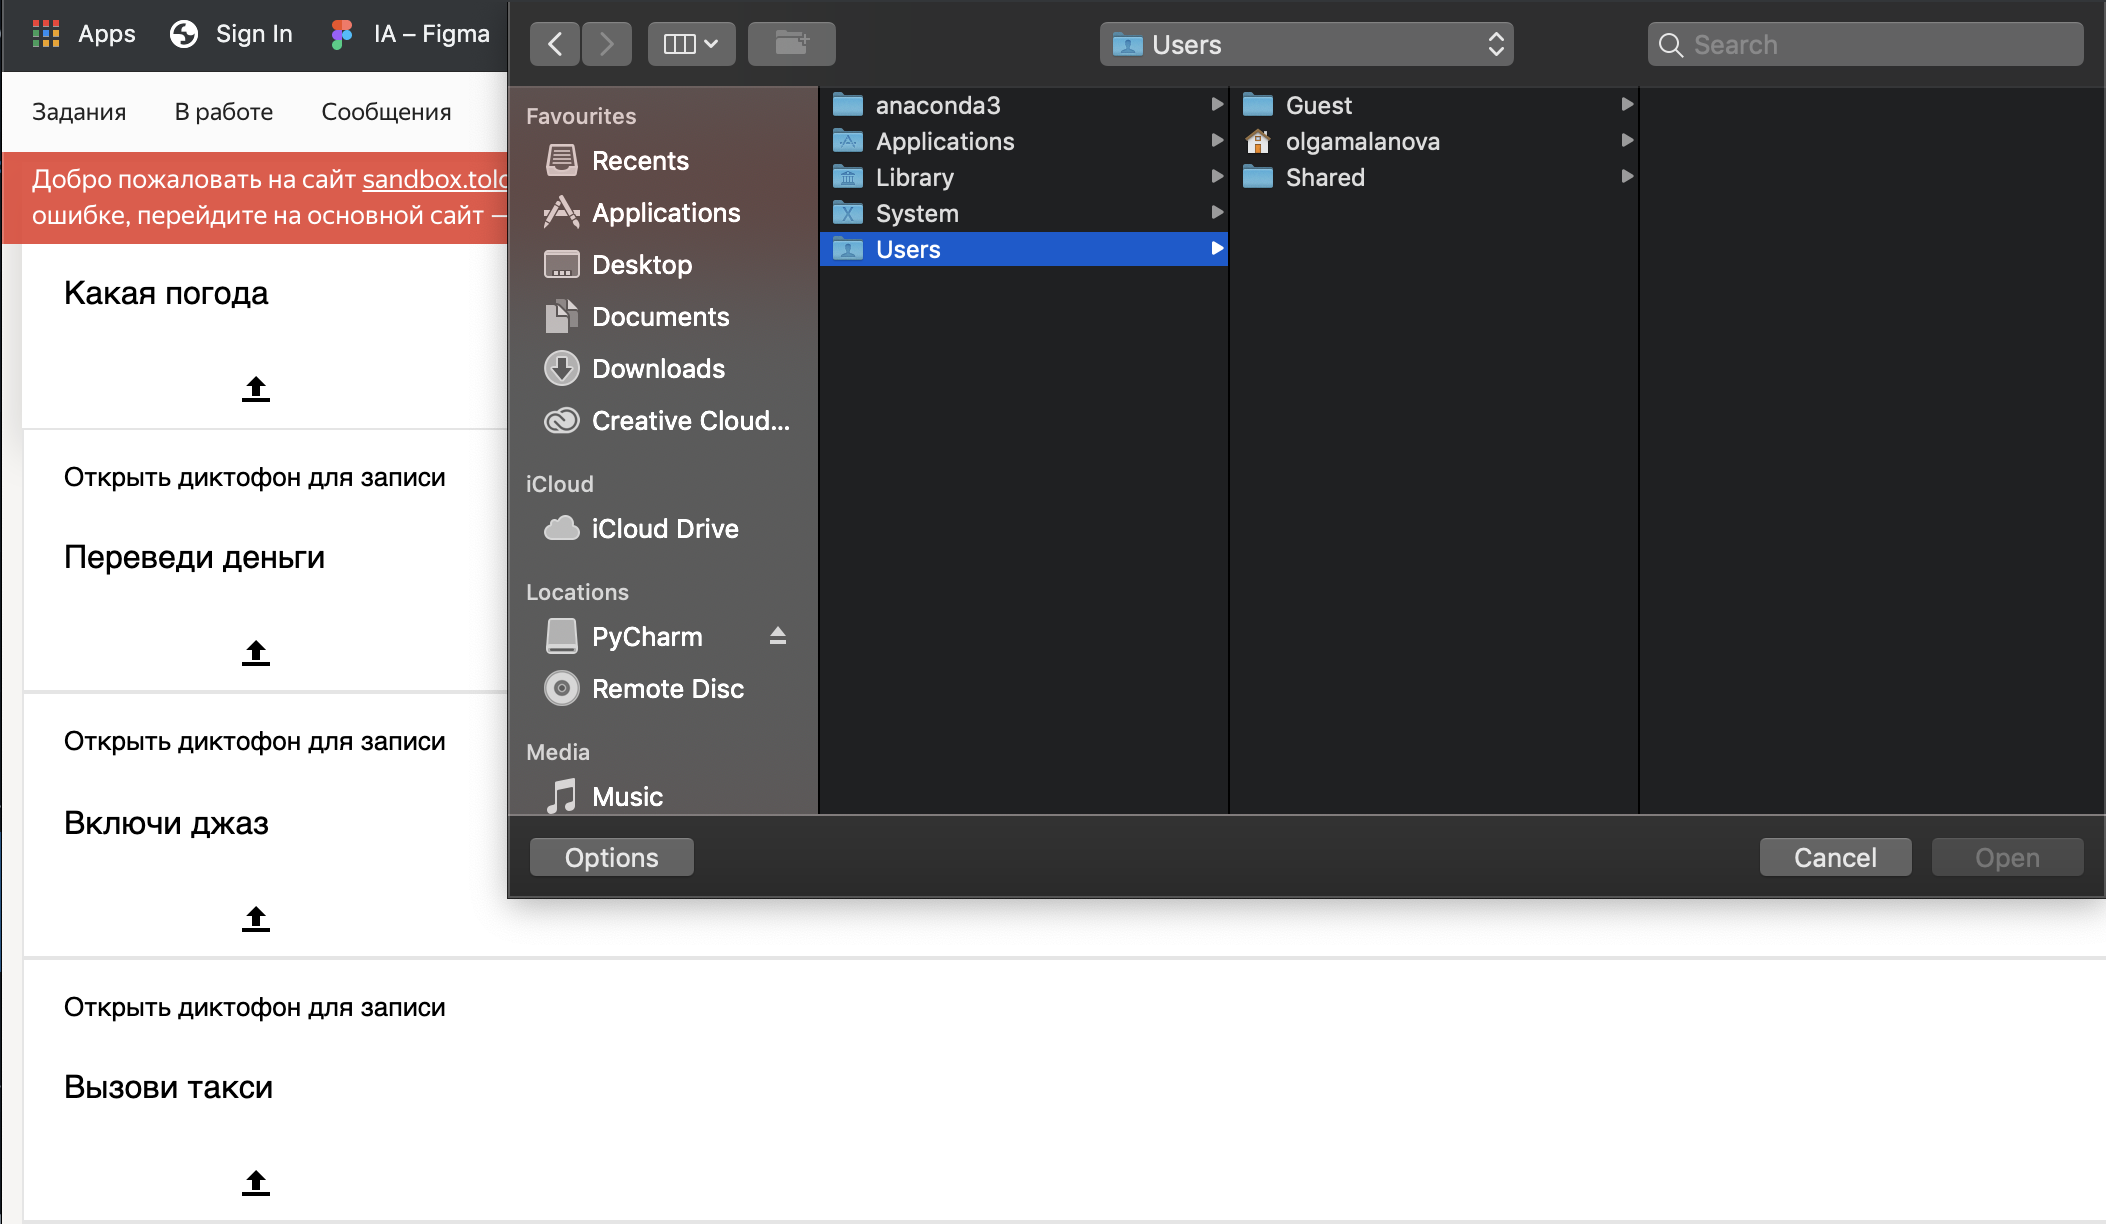This screenshot has height=1224, width=2106.
Task: Expand the anaconda3 folder
Action: tap(937, 105)
